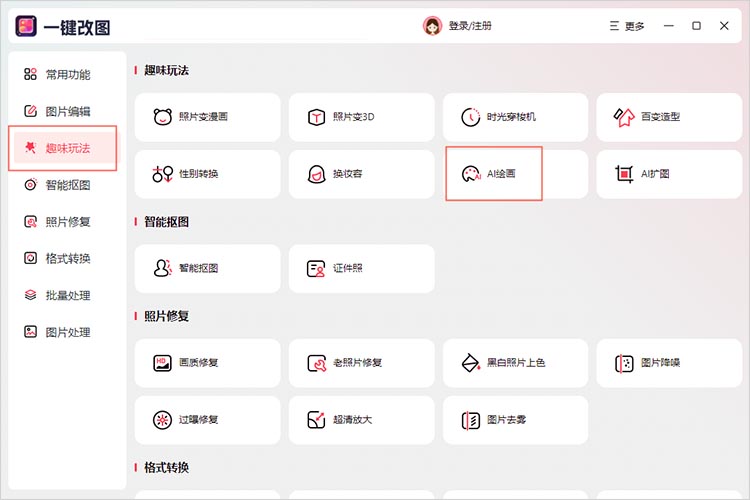Click the 一键改图 title text
This screenshot has width=750, height=500.
pyautogui.click(x=77, y=27)
